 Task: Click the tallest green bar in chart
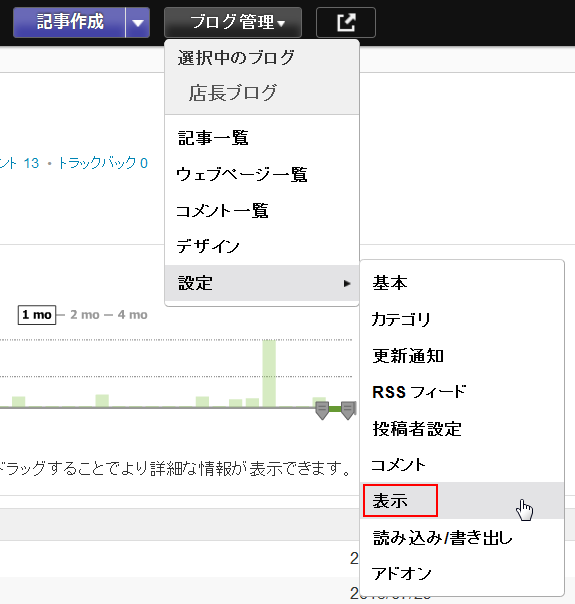269,373
